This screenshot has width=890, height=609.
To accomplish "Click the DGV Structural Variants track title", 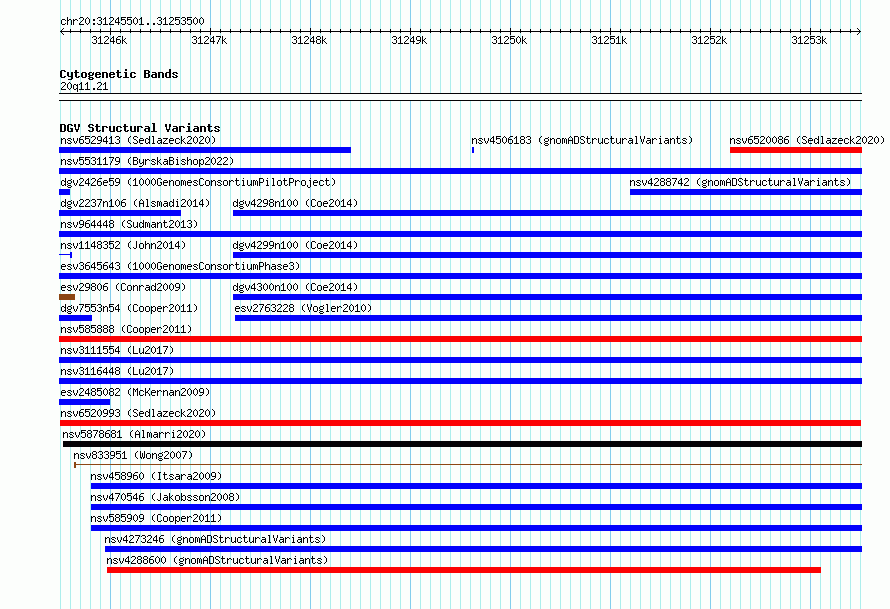I will pyautogui.click(x=140, y=128).
